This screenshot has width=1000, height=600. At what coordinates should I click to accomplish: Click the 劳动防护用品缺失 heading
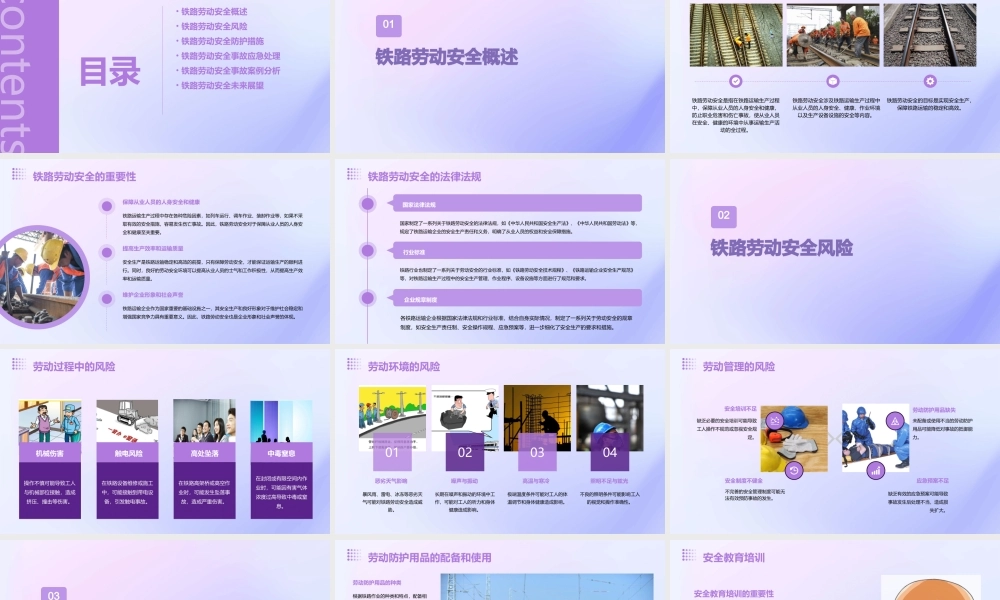[934, 410]
